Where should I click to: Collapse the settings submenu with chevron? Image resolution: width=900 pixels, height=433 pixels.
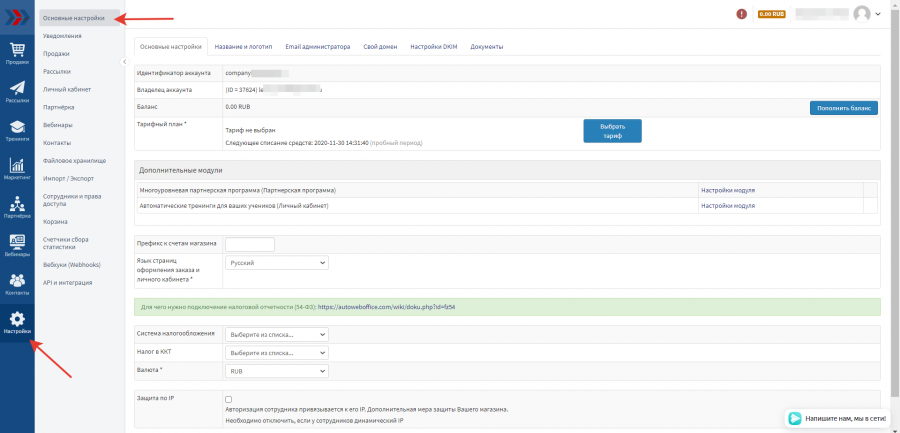coord(125,62)
